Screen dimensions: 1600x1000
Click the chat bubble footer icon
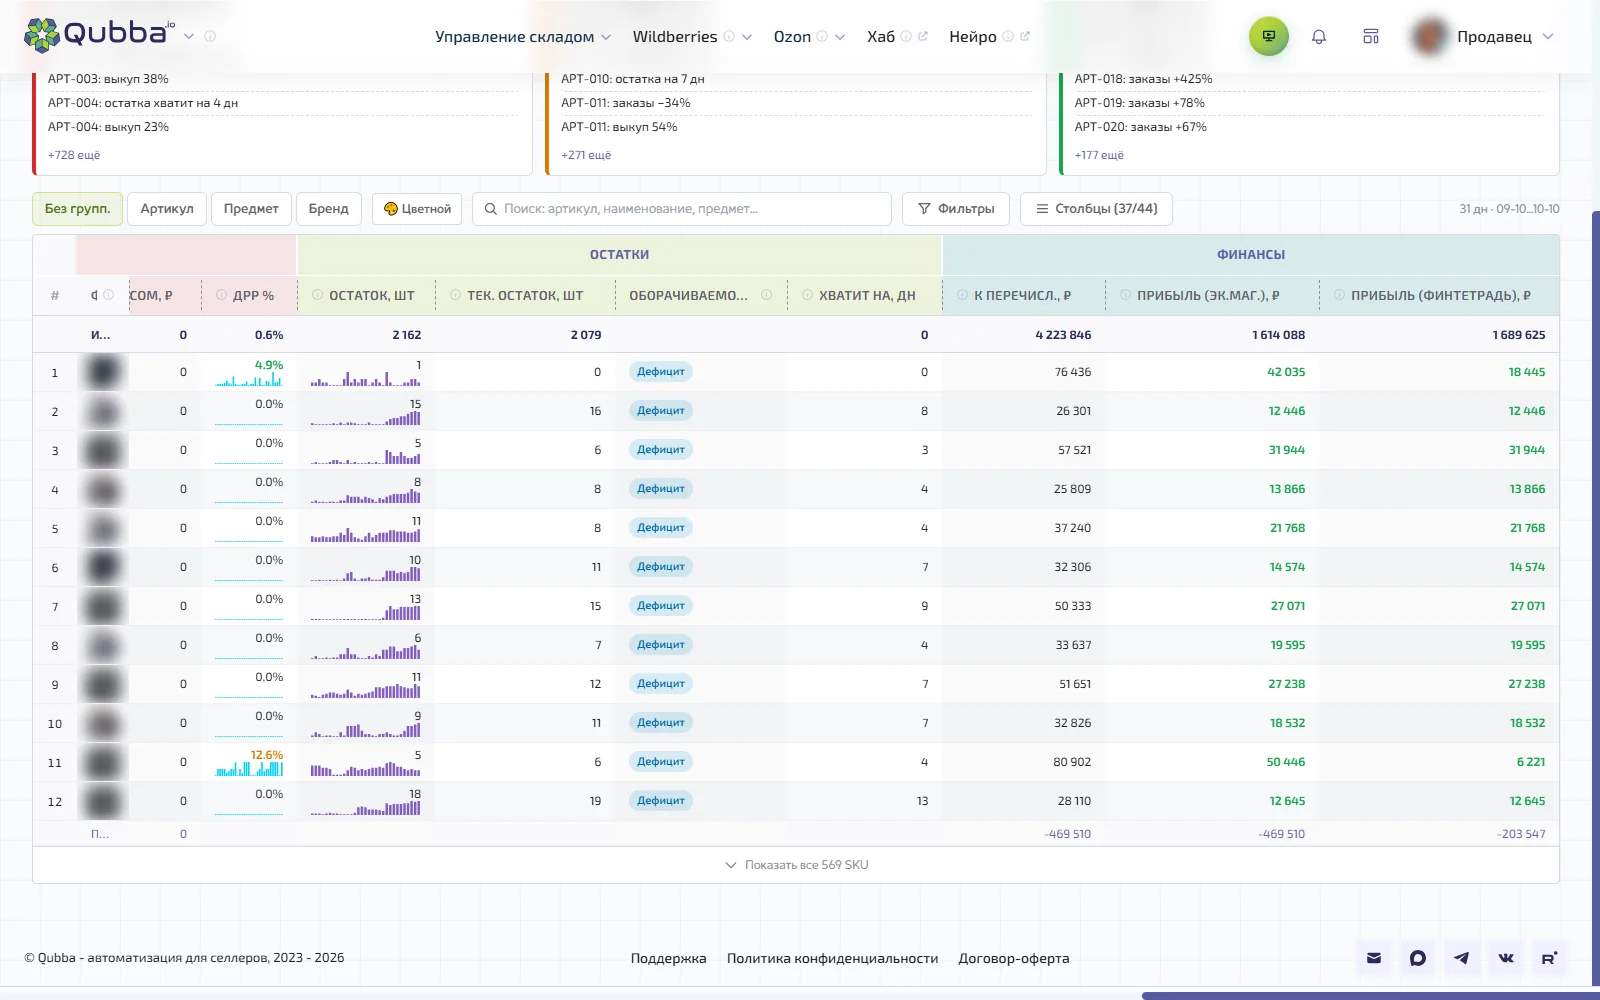pos(1418,958)
